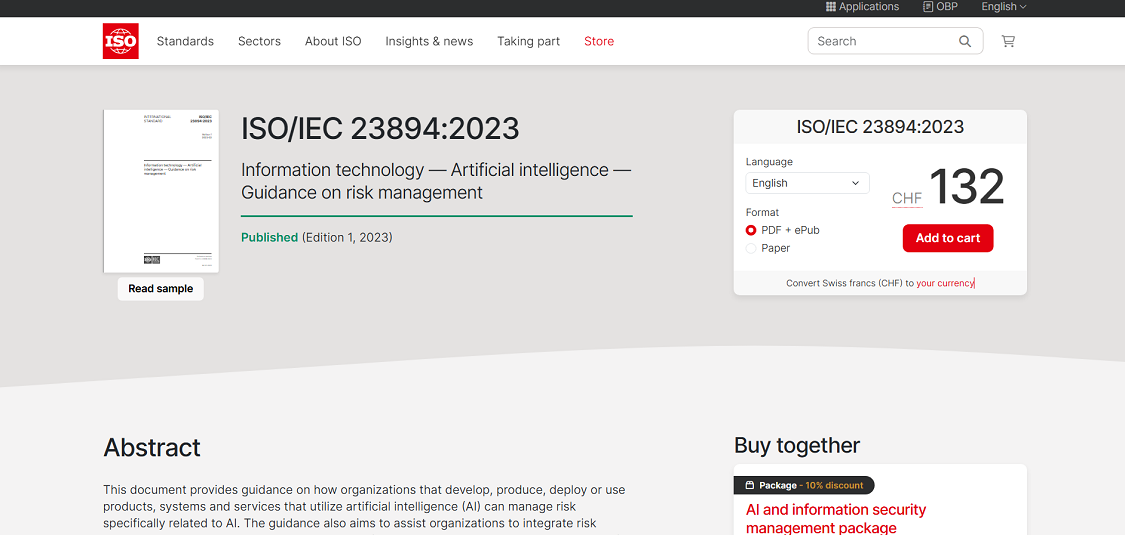1125x535 pixels.
Task: Click the OBP document icon
Action: 928,6
